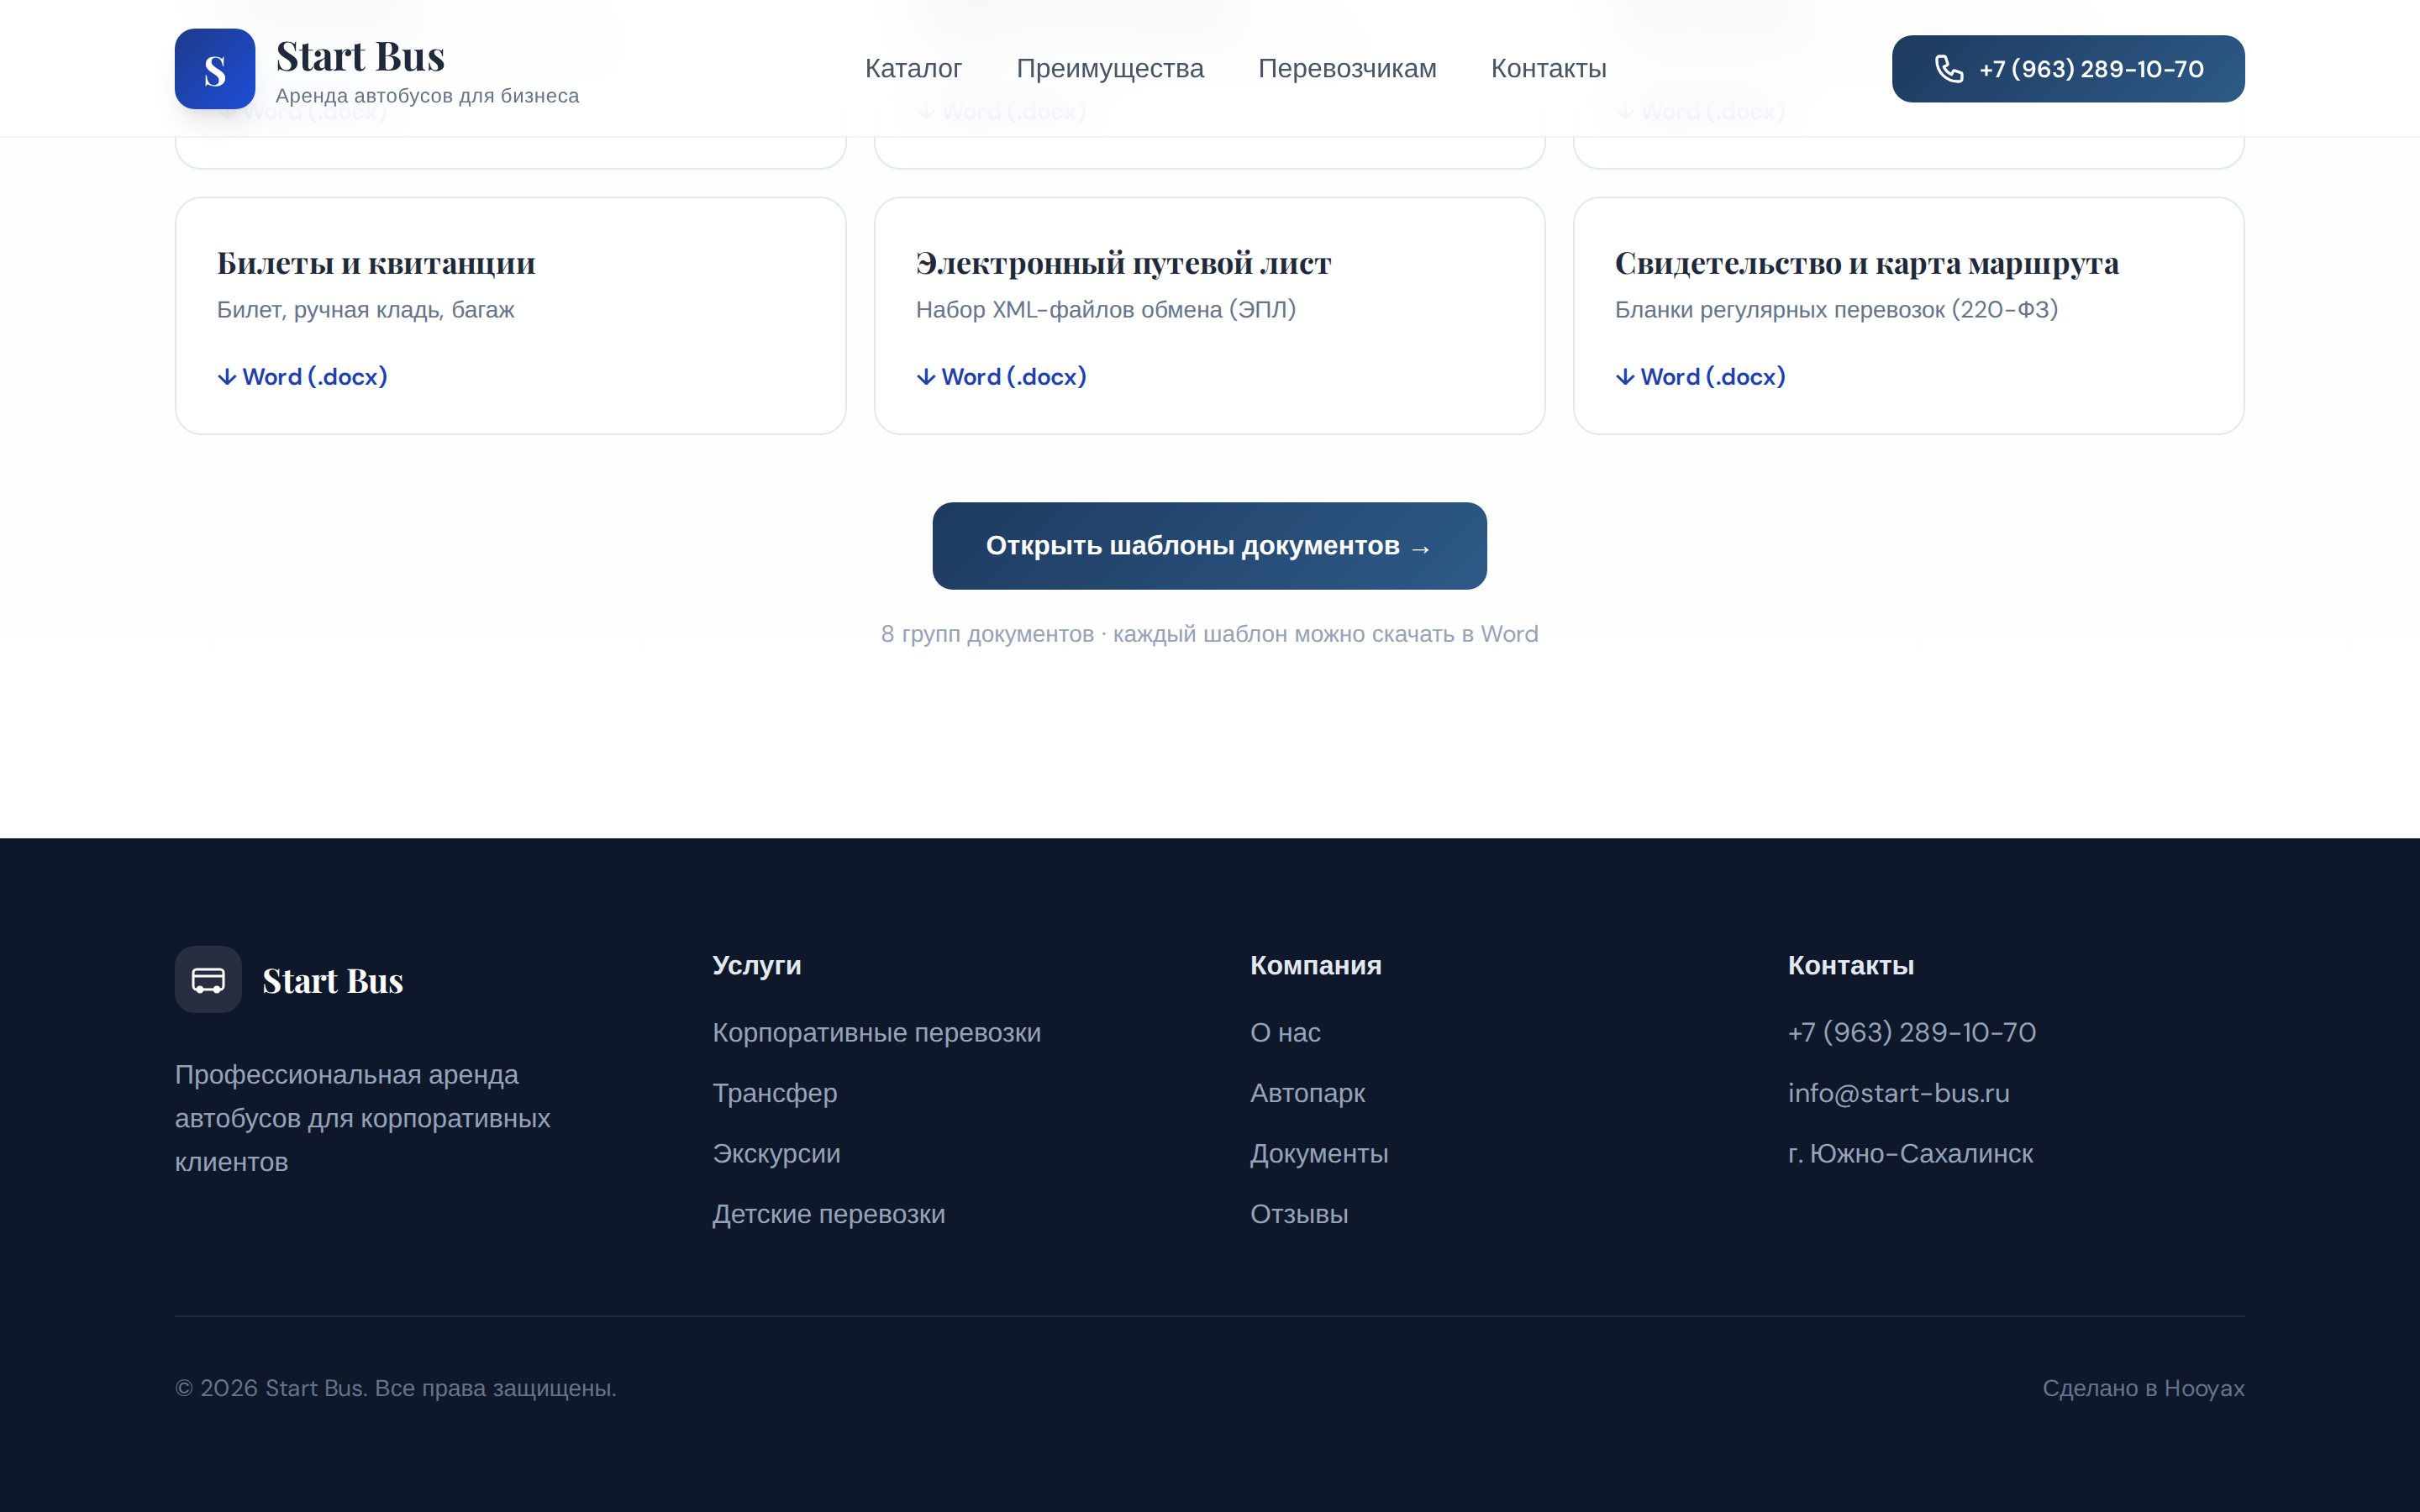Screen dimensions: 2420x1512
Task: Click the Компания footer column heading
Action: pos(1315,965)
